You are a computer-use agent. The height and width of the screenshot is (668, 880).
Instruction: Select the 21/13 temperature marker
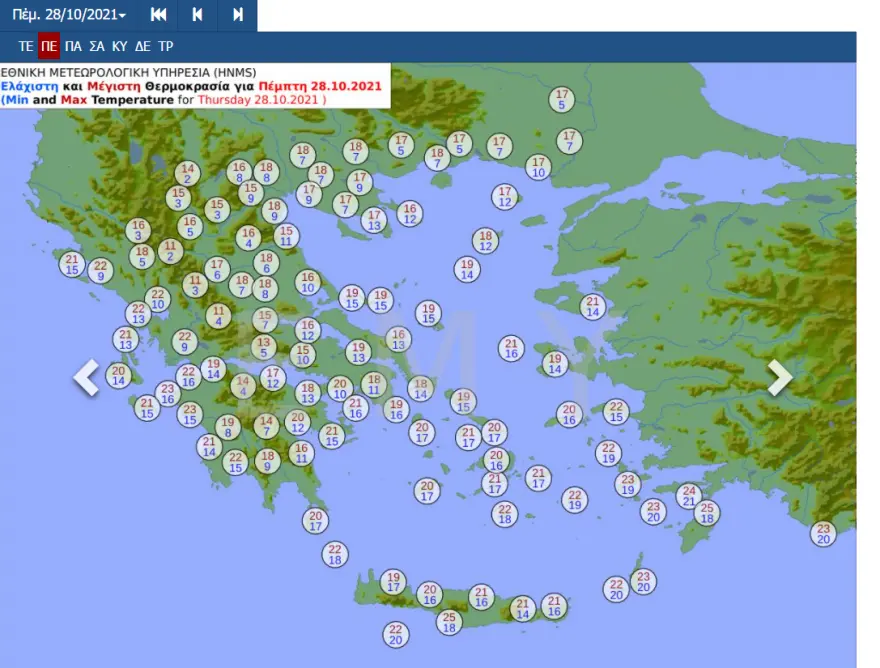coord(125,339)
